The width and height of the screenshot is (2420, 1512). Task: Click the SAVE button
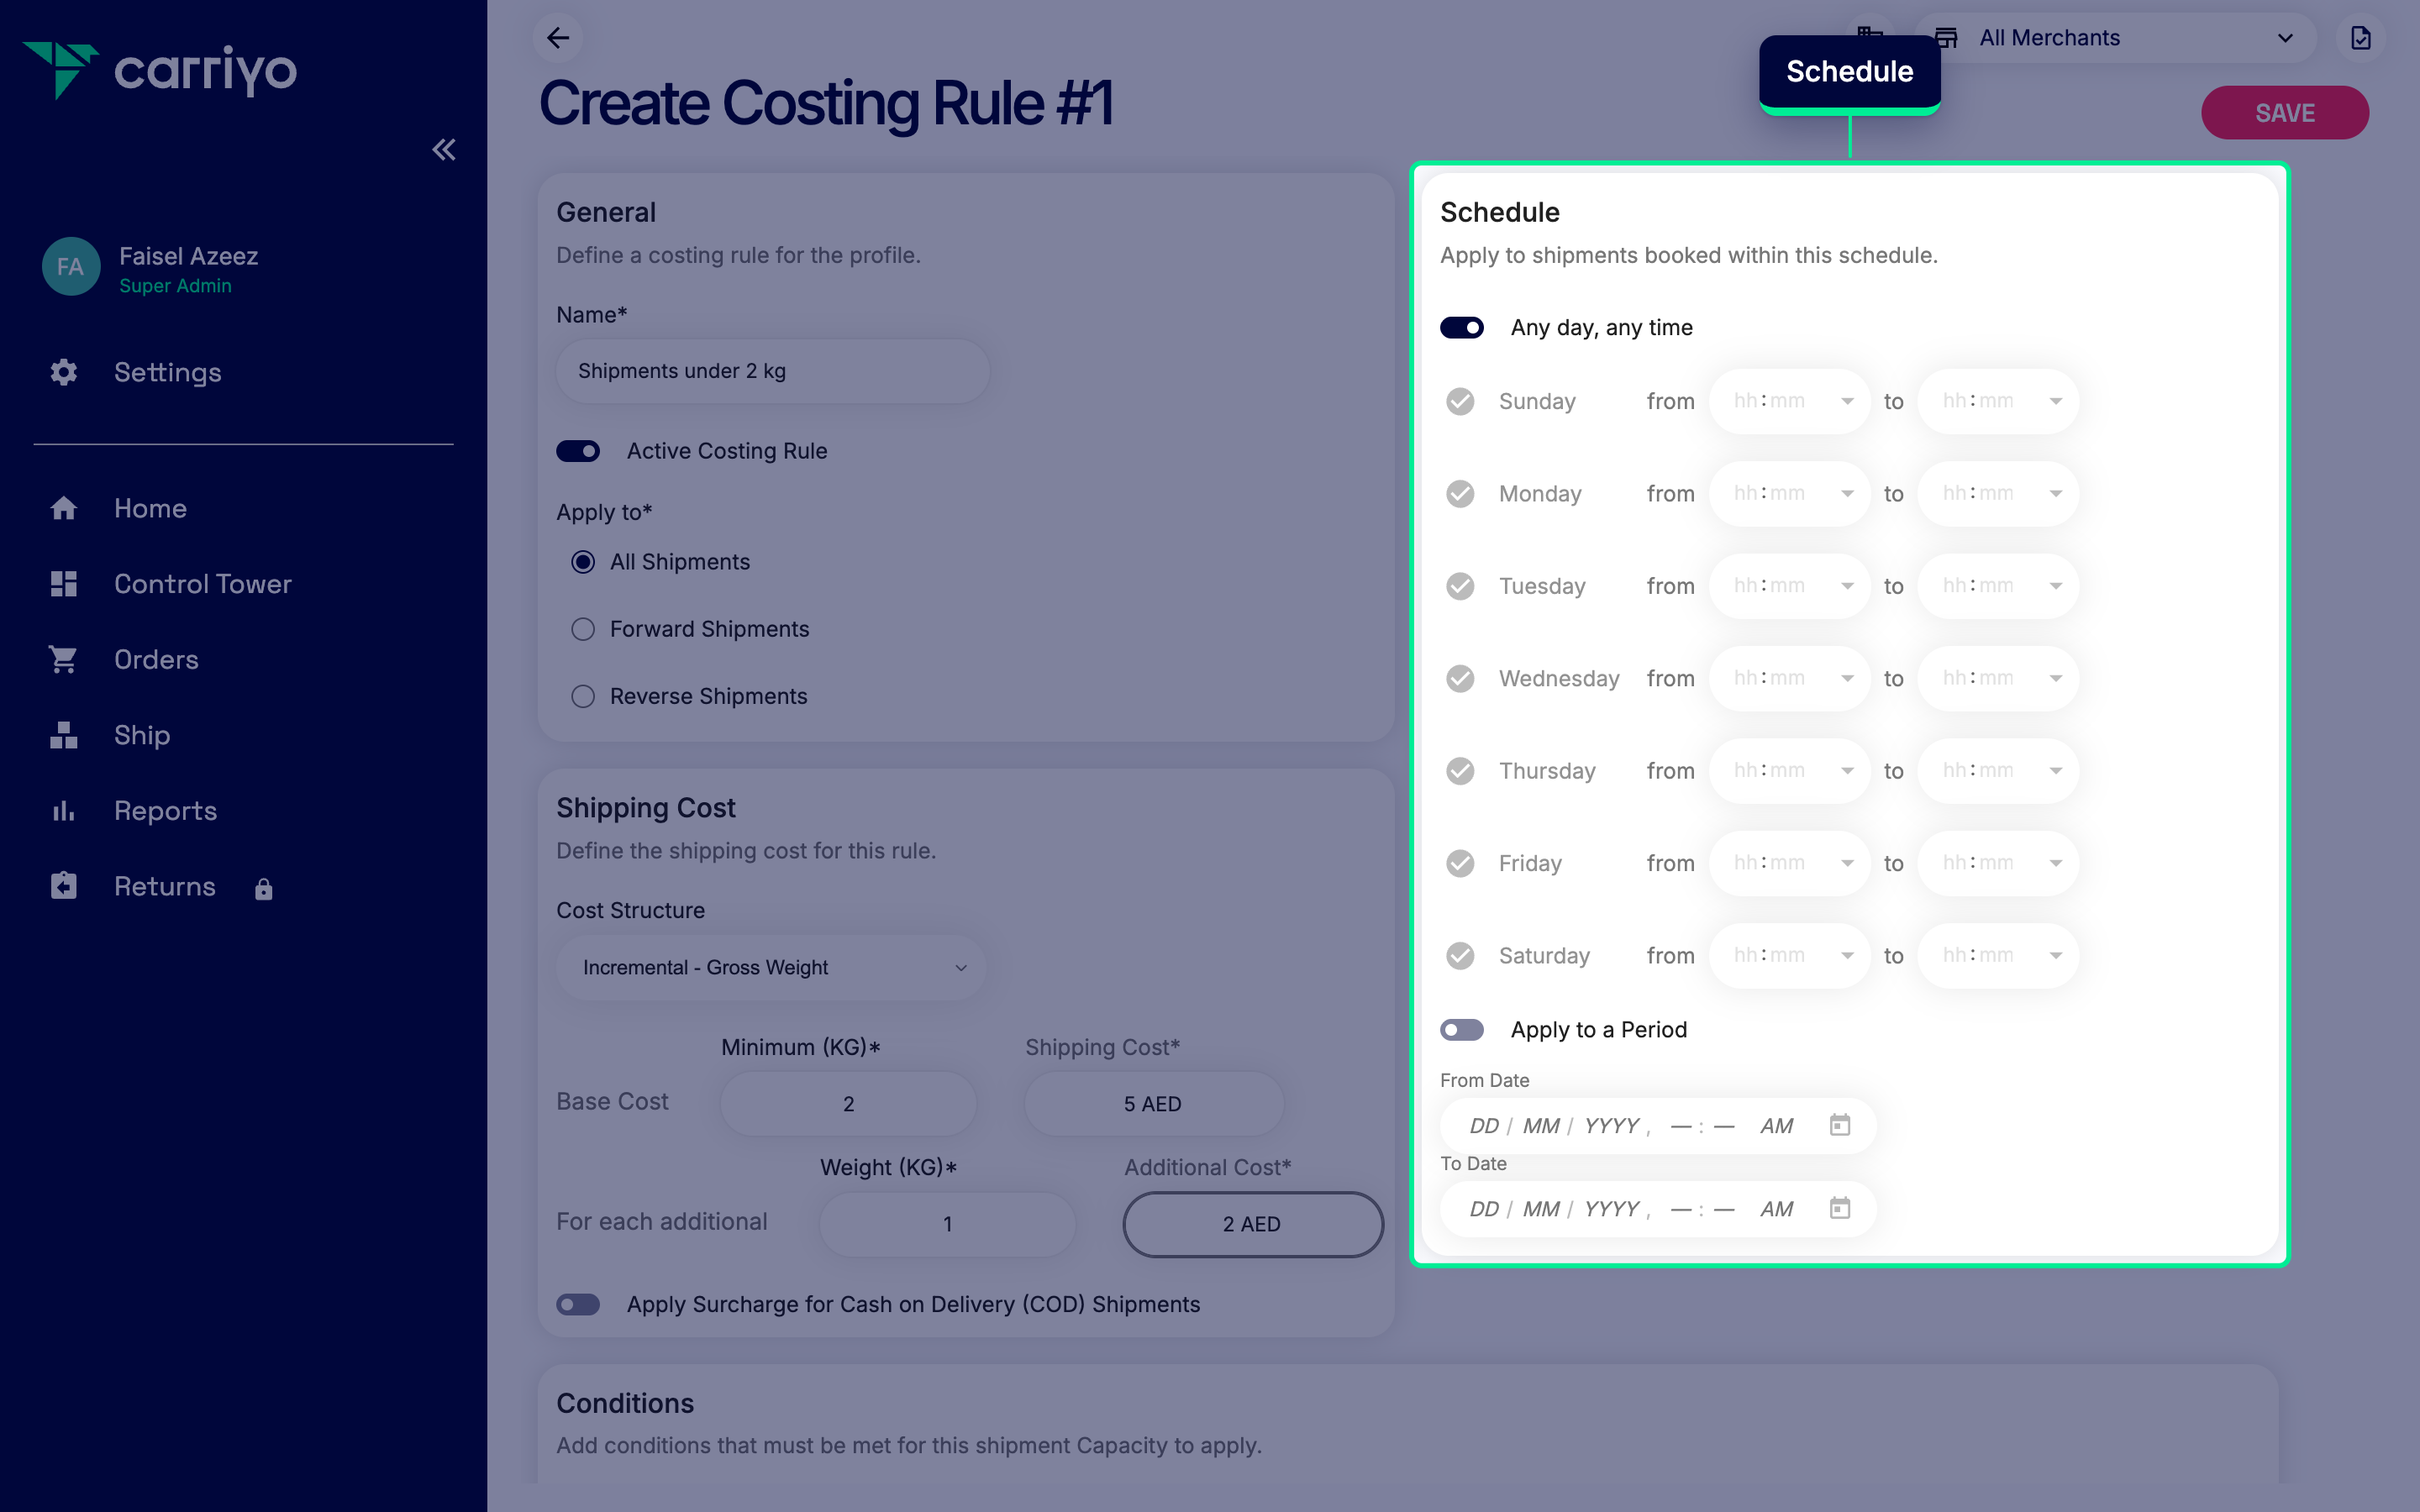2285,113
